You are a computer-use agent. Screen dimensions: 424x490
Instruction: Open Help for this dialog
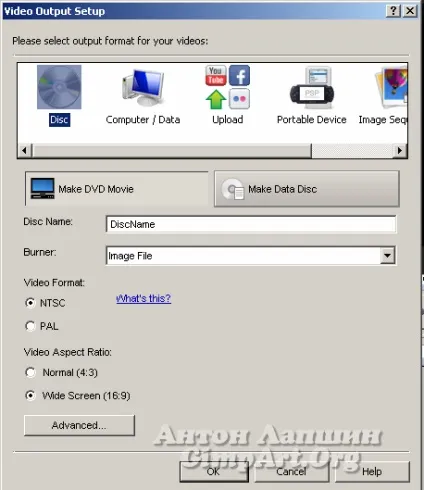pos(372,471)
